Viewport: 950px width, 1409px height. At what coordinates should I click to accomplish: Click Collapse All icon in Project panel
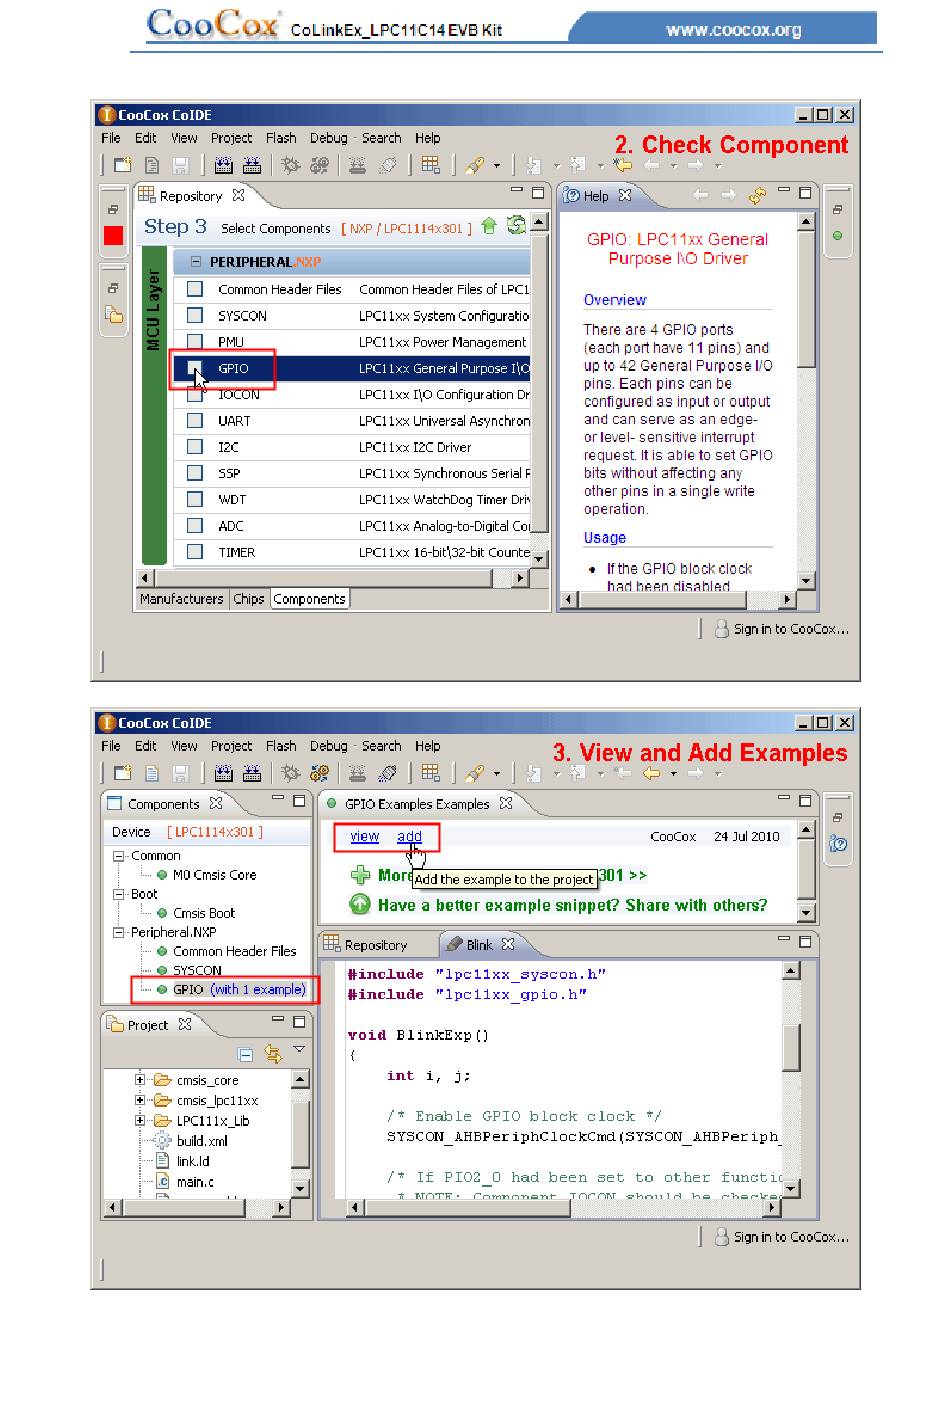point(246,1054)
